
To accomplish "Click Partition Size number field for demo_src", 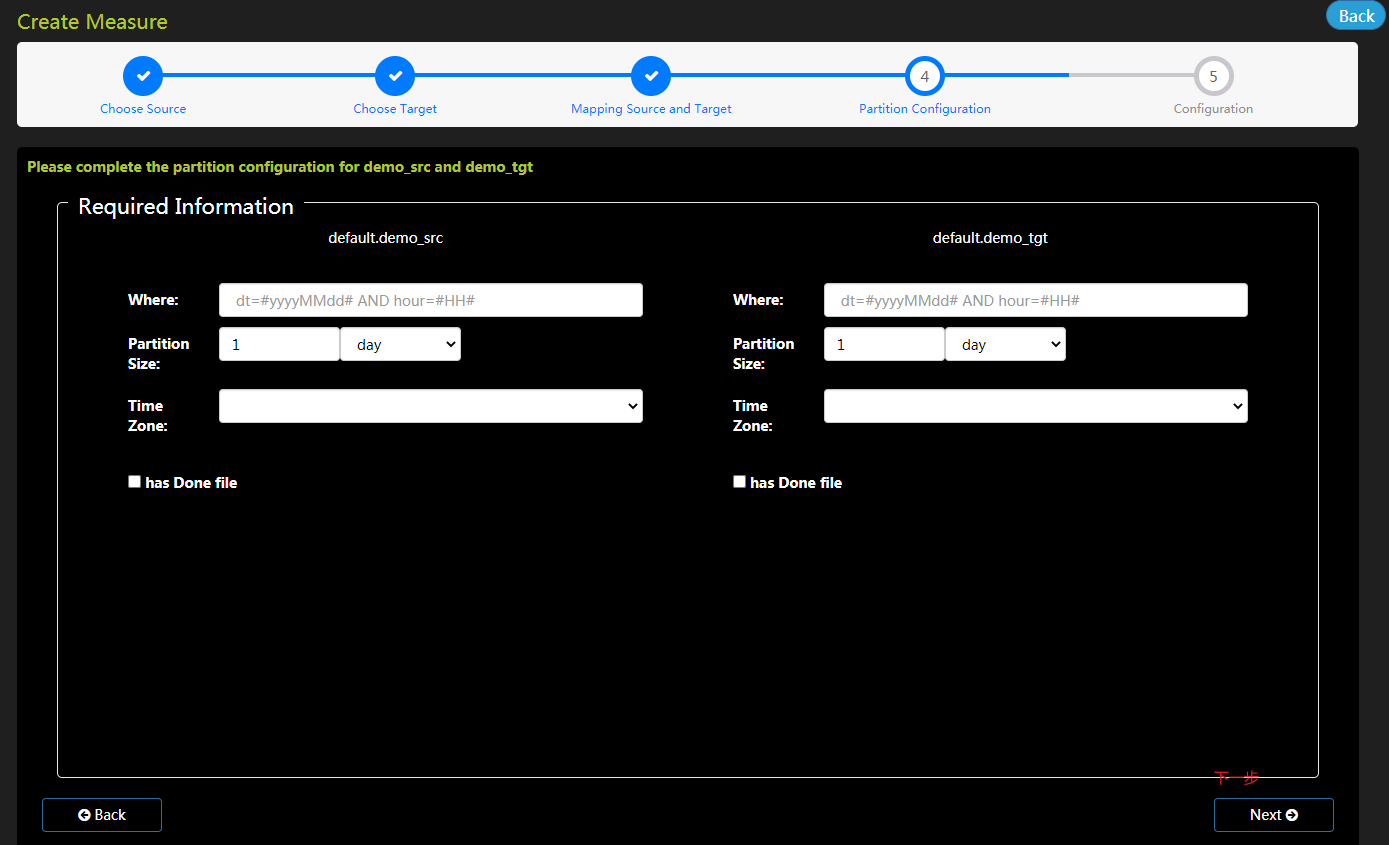I will click(279, 344).
